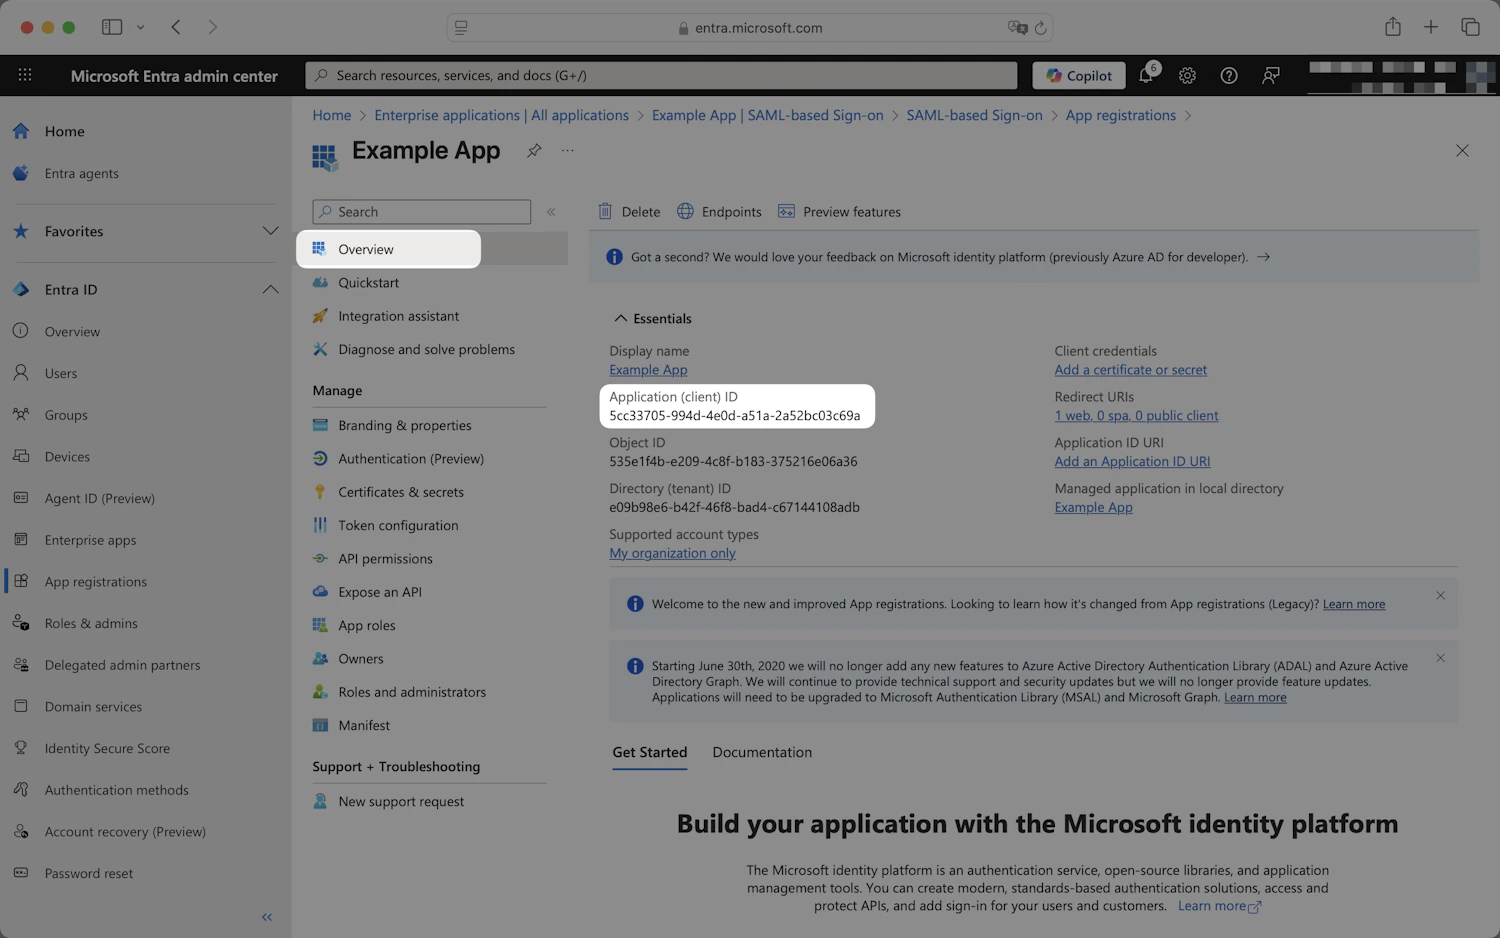This screenshot has width=1500, height=938.
Task: Click the Token configuration icon
Action: click(320, 525)
